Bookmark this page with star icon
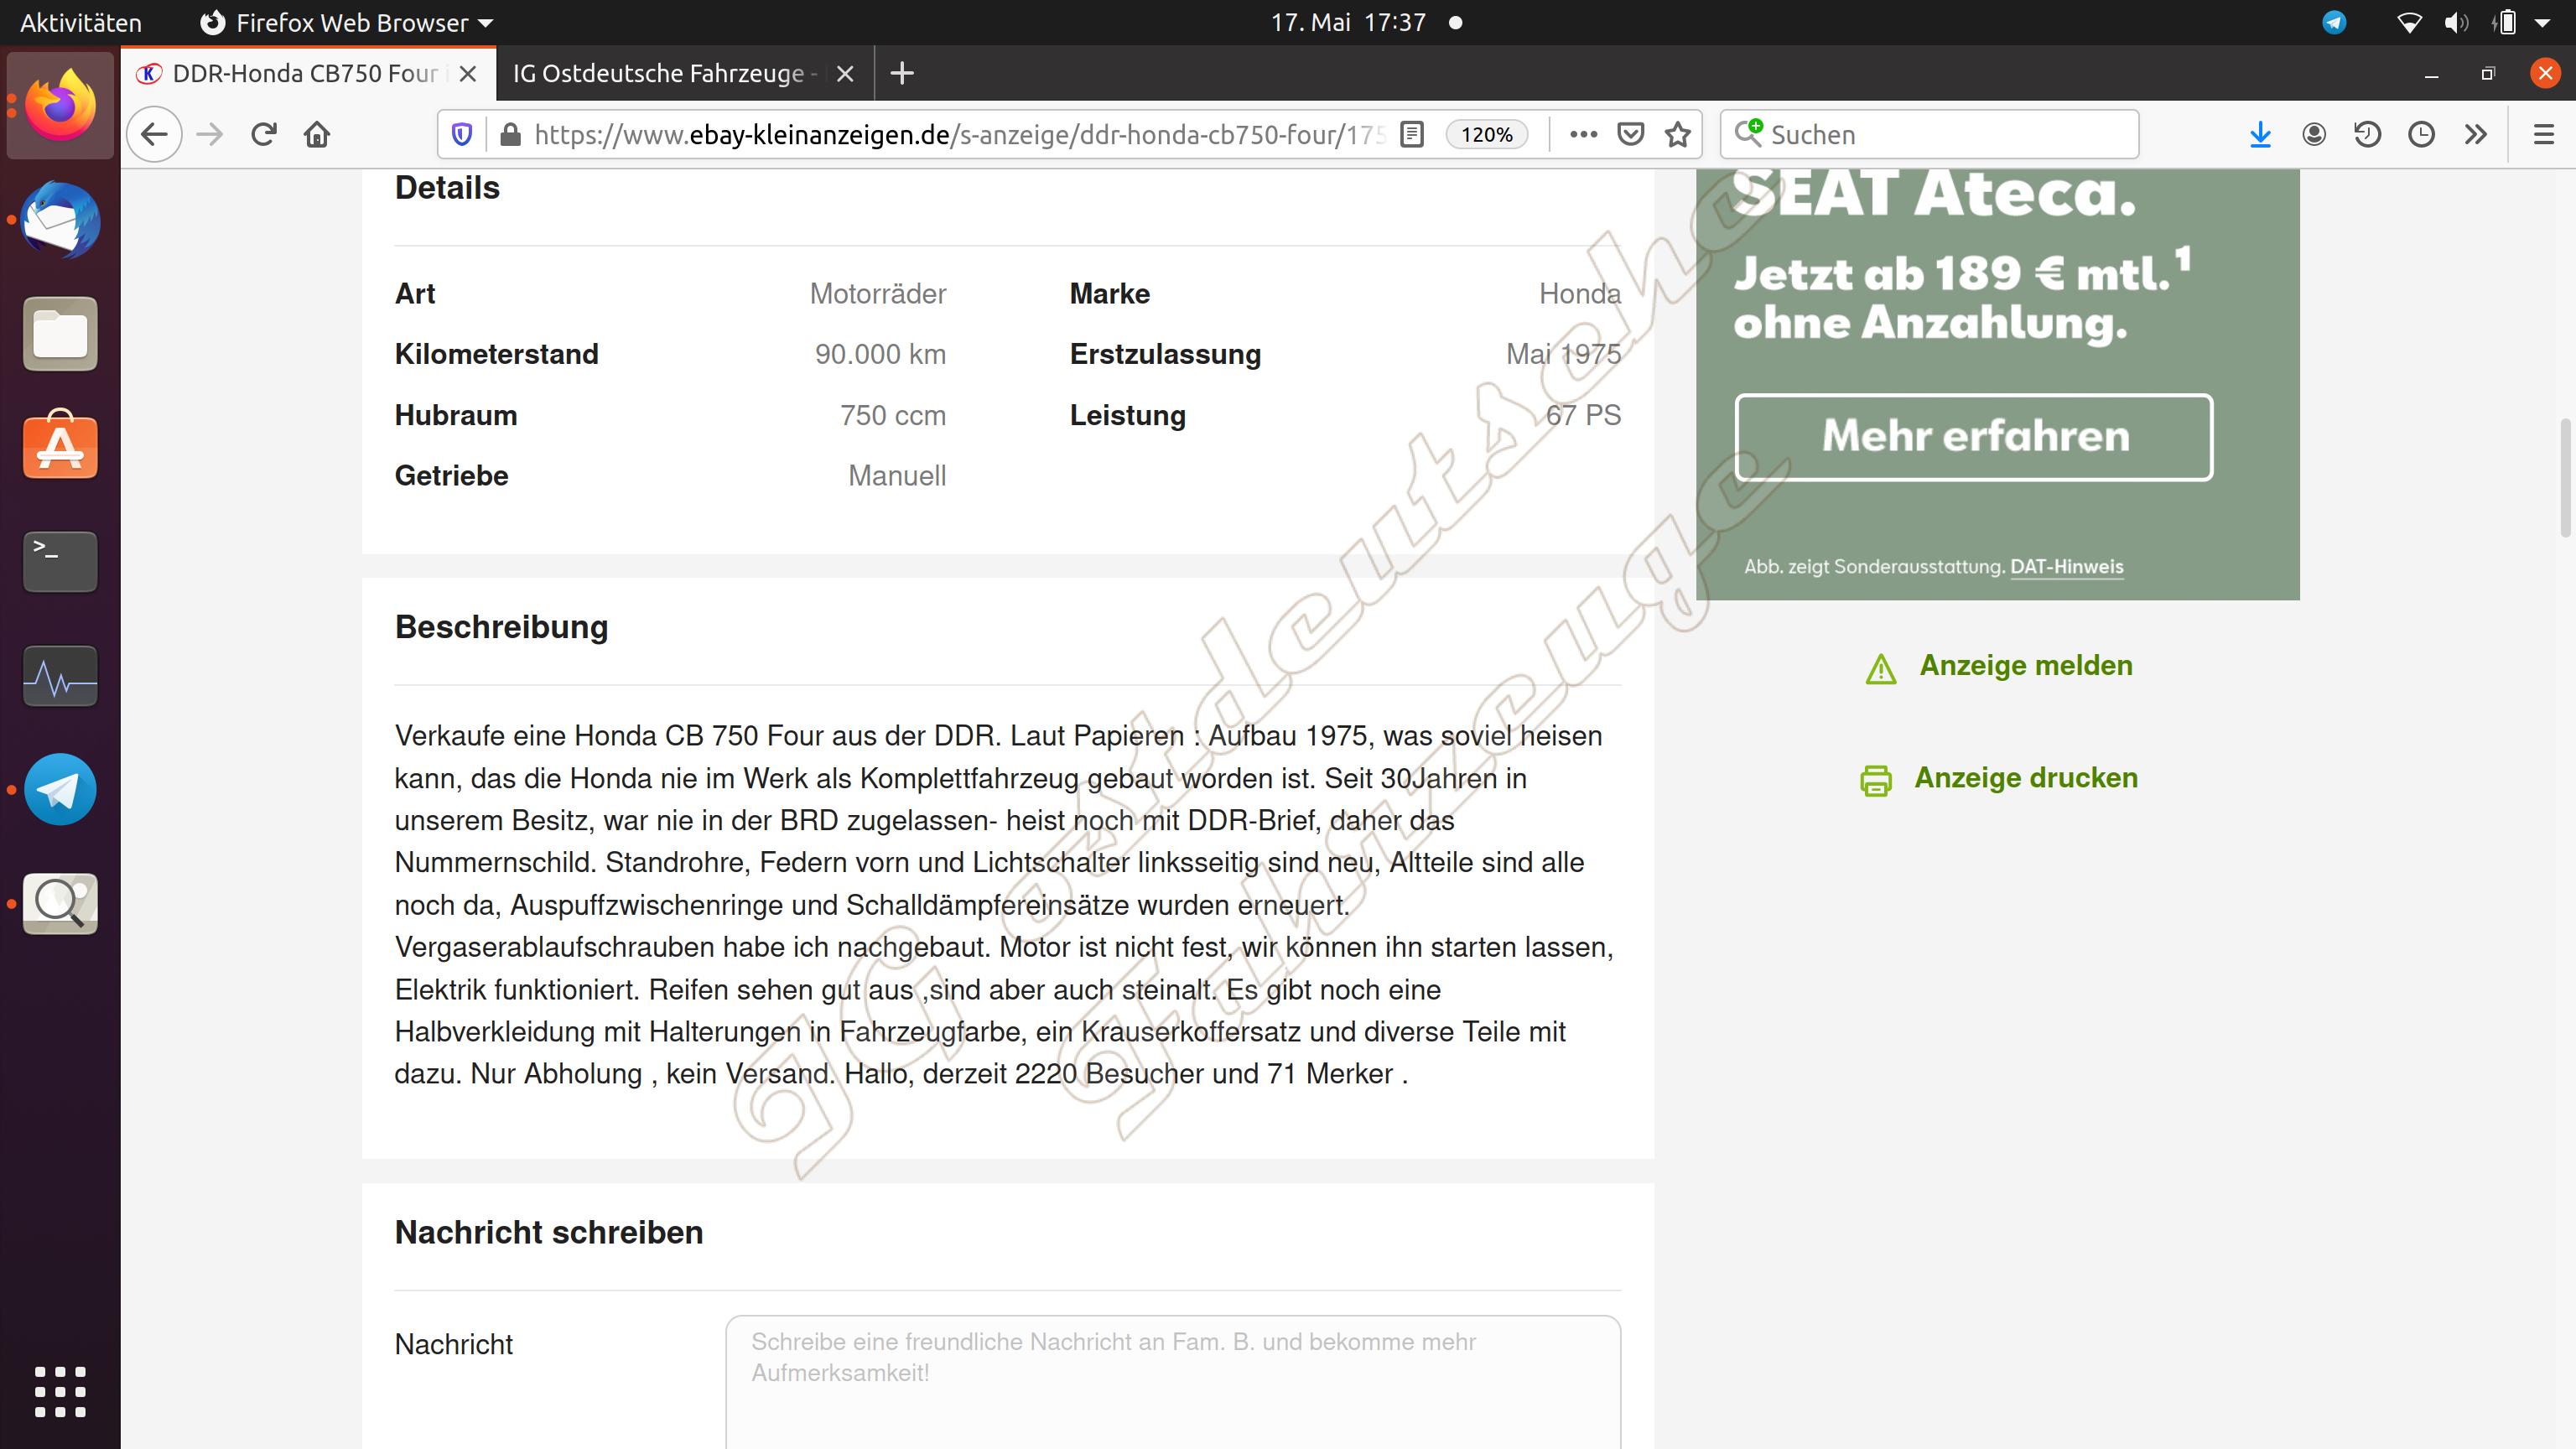The height and width of the screenshot is (1449, 2576). (x=1678, y=134)
